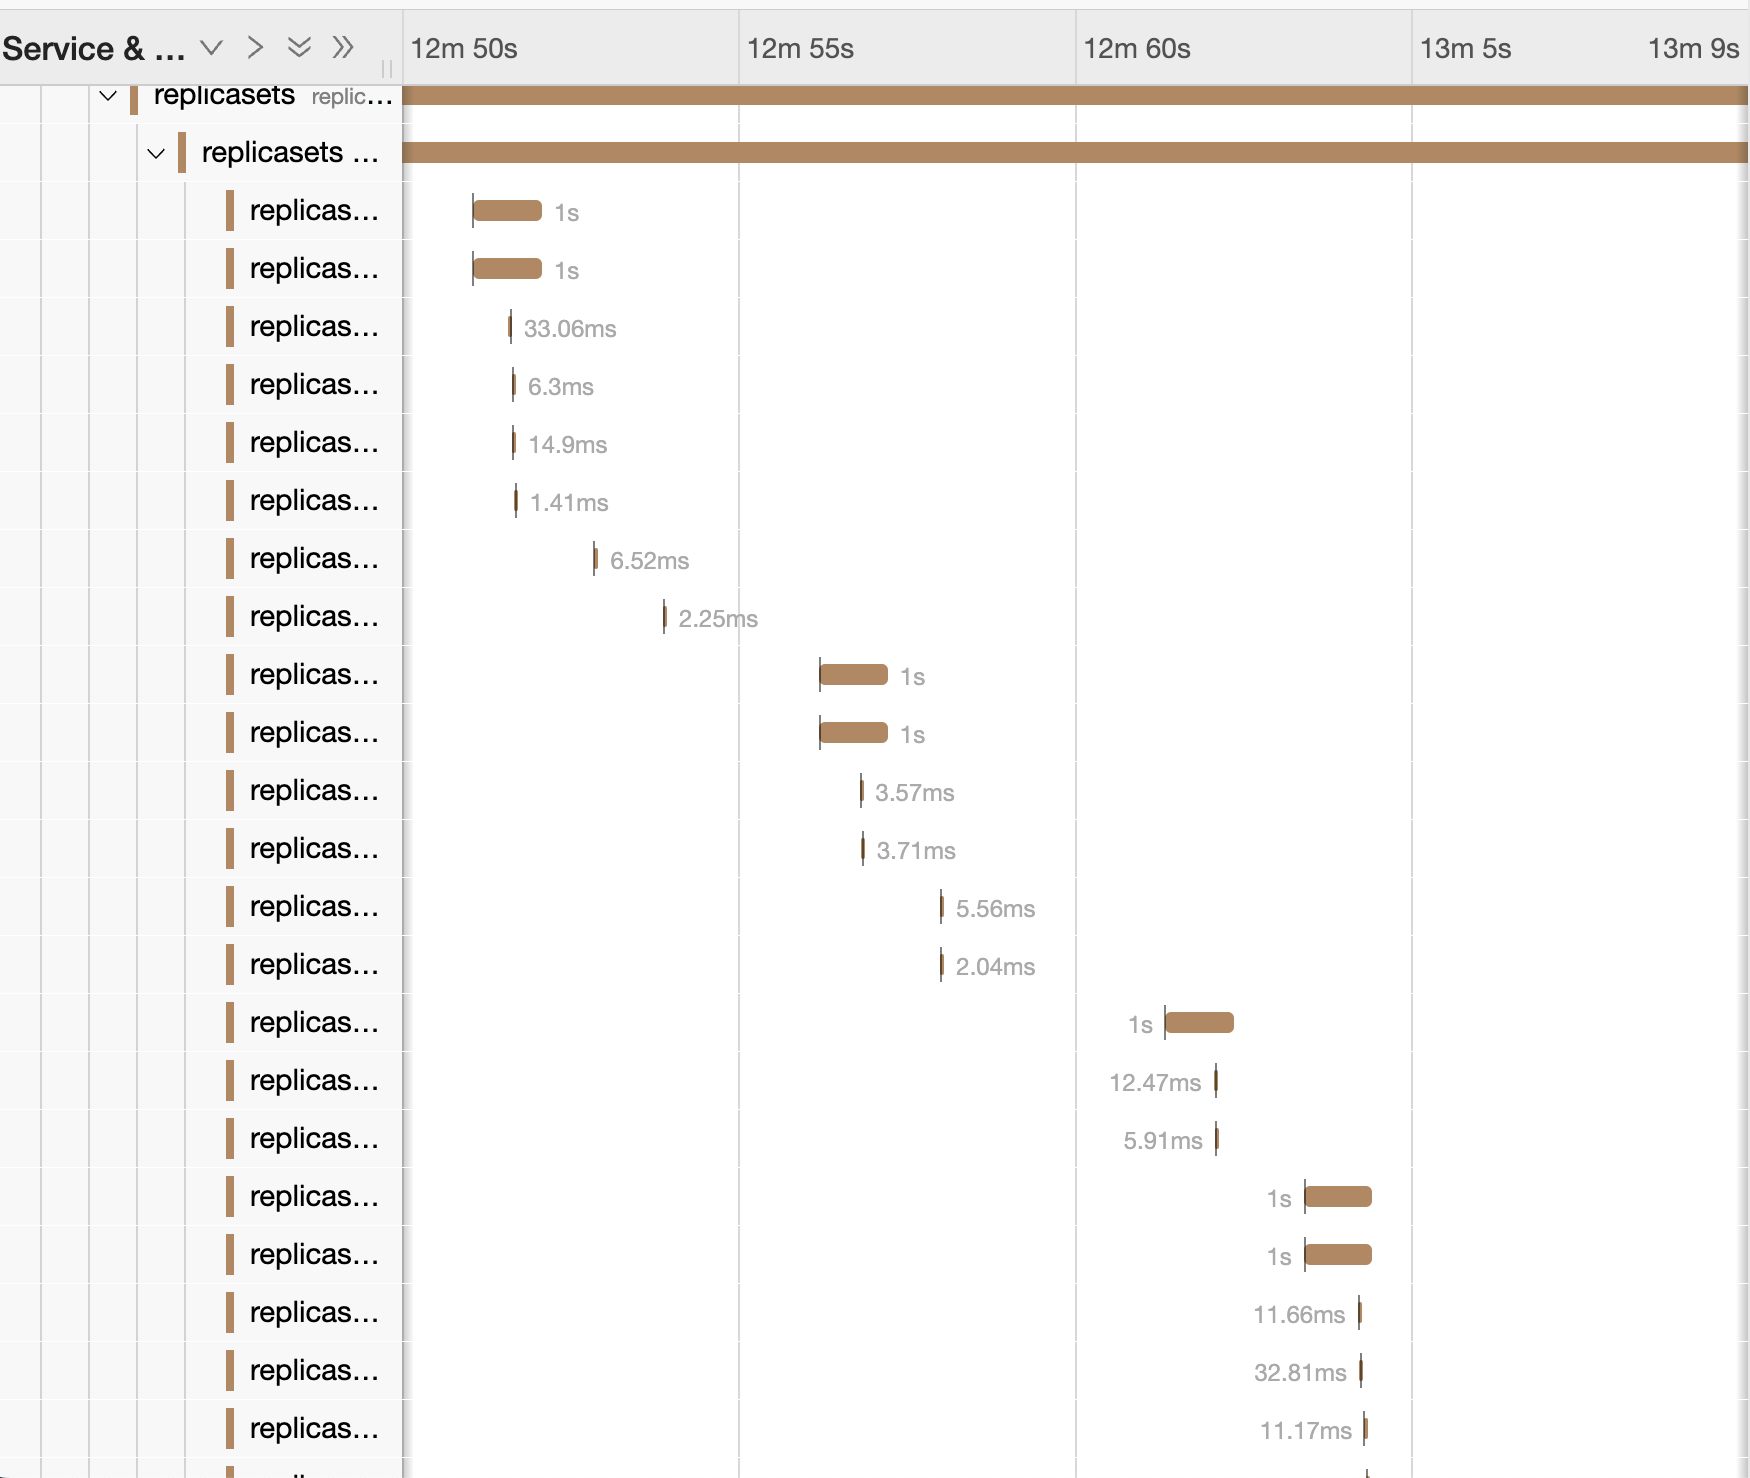Select the 32.81ms span marker
The image size is (1750, 1478).
pos(1361,1371)
